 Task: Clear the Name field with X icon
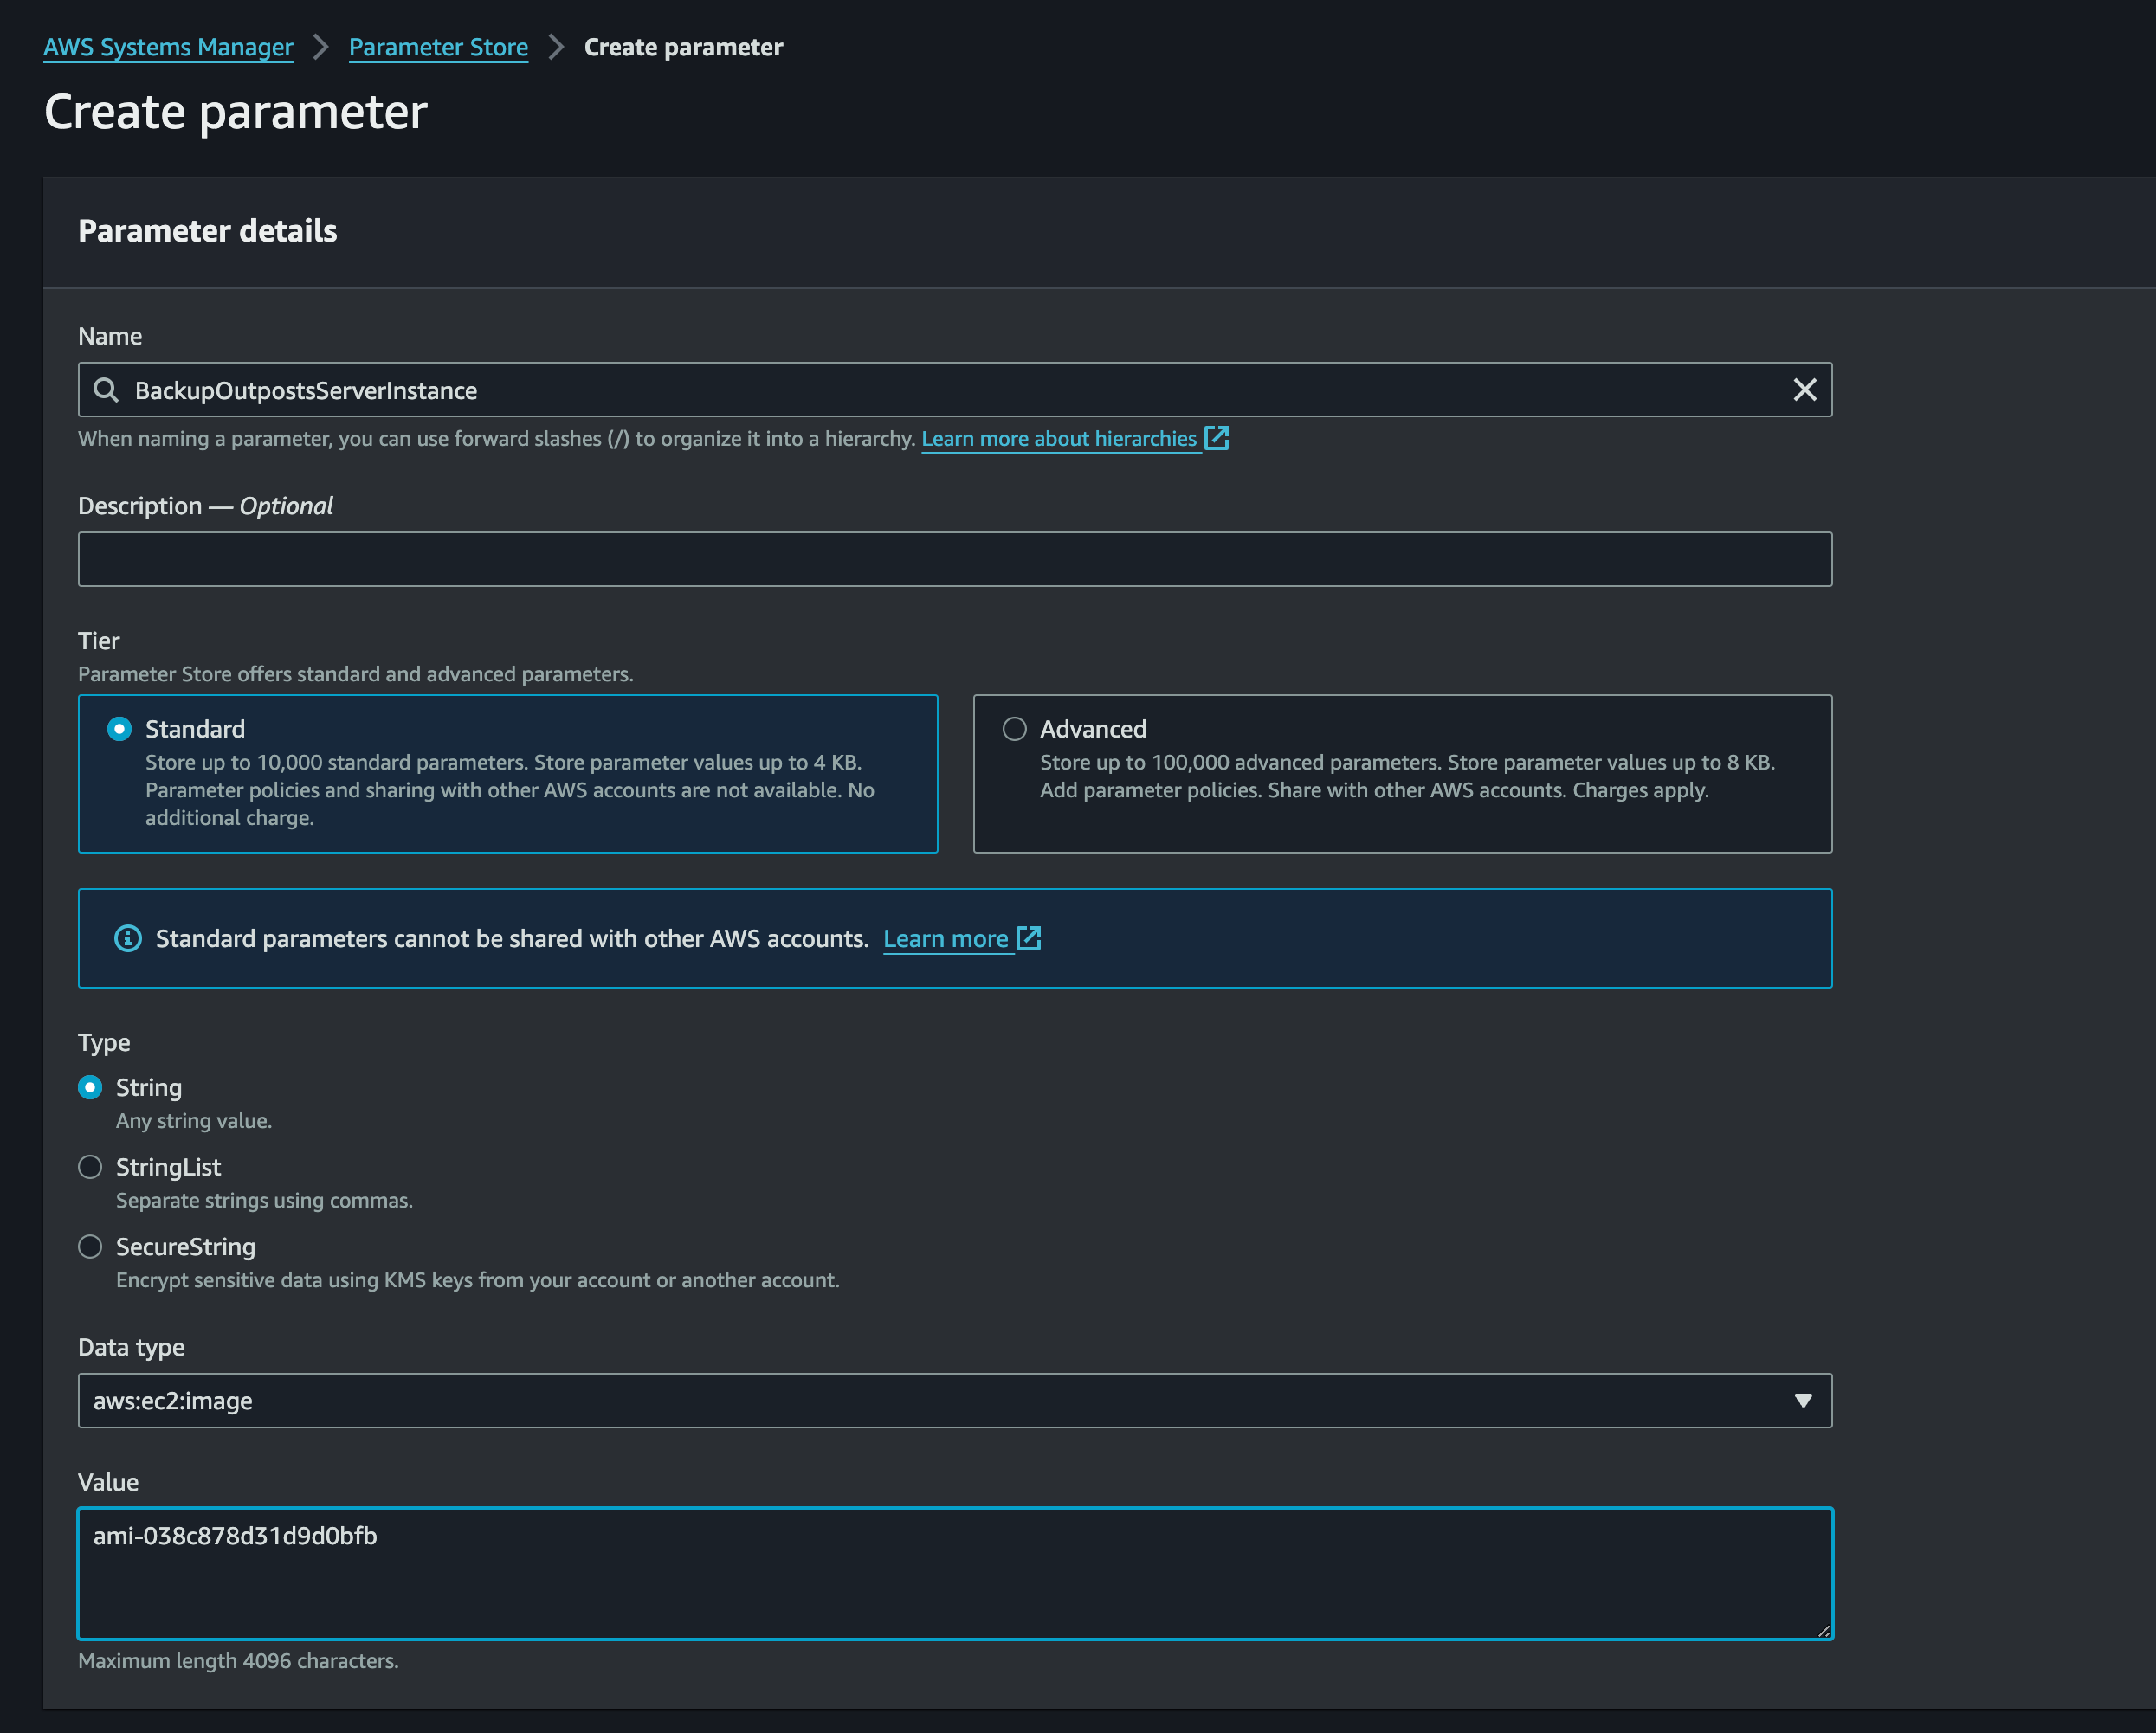click(x=1804, y=390)
